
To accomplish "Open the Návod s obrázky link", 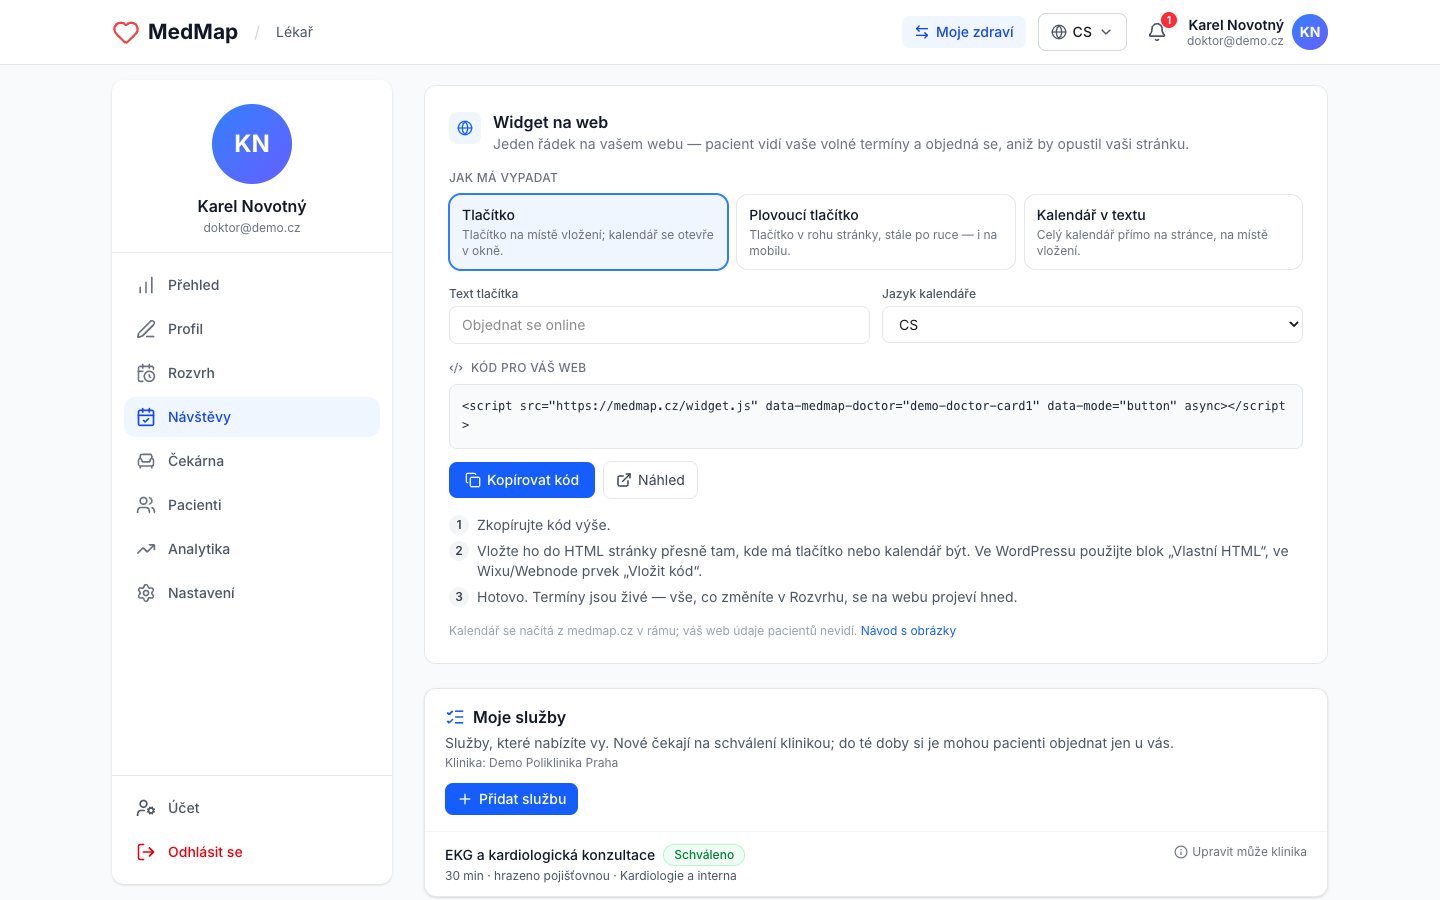I will click(908, 631).
